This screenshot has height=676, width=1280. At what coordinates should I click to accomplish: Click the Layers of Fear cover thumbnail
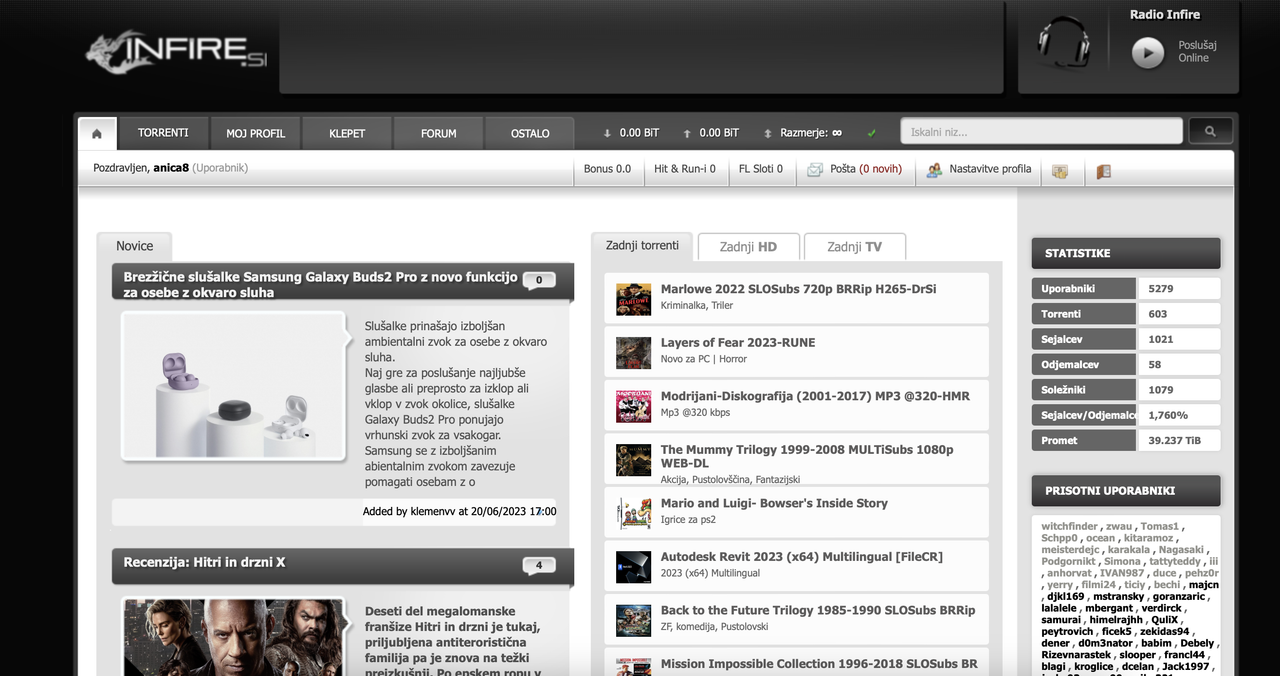point(633,353)
